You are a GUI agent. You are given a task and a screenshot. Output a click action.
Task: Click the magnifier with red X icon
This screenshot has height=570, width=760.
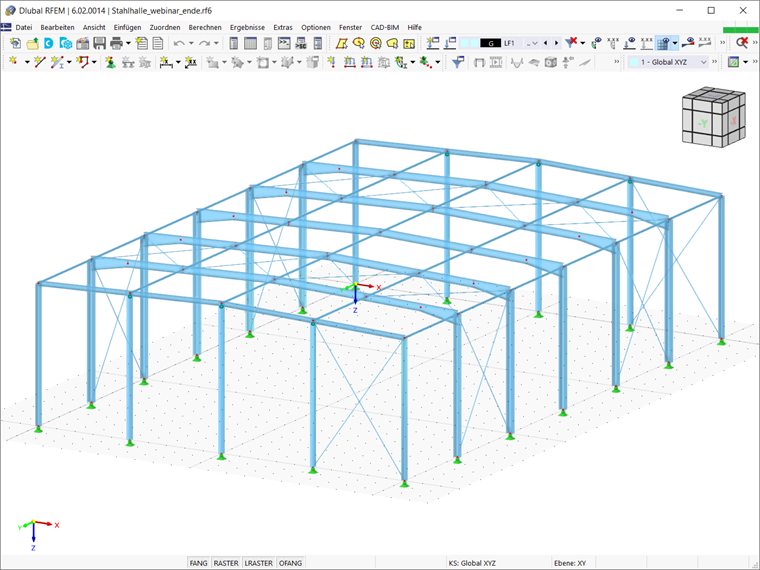point(742,43)
